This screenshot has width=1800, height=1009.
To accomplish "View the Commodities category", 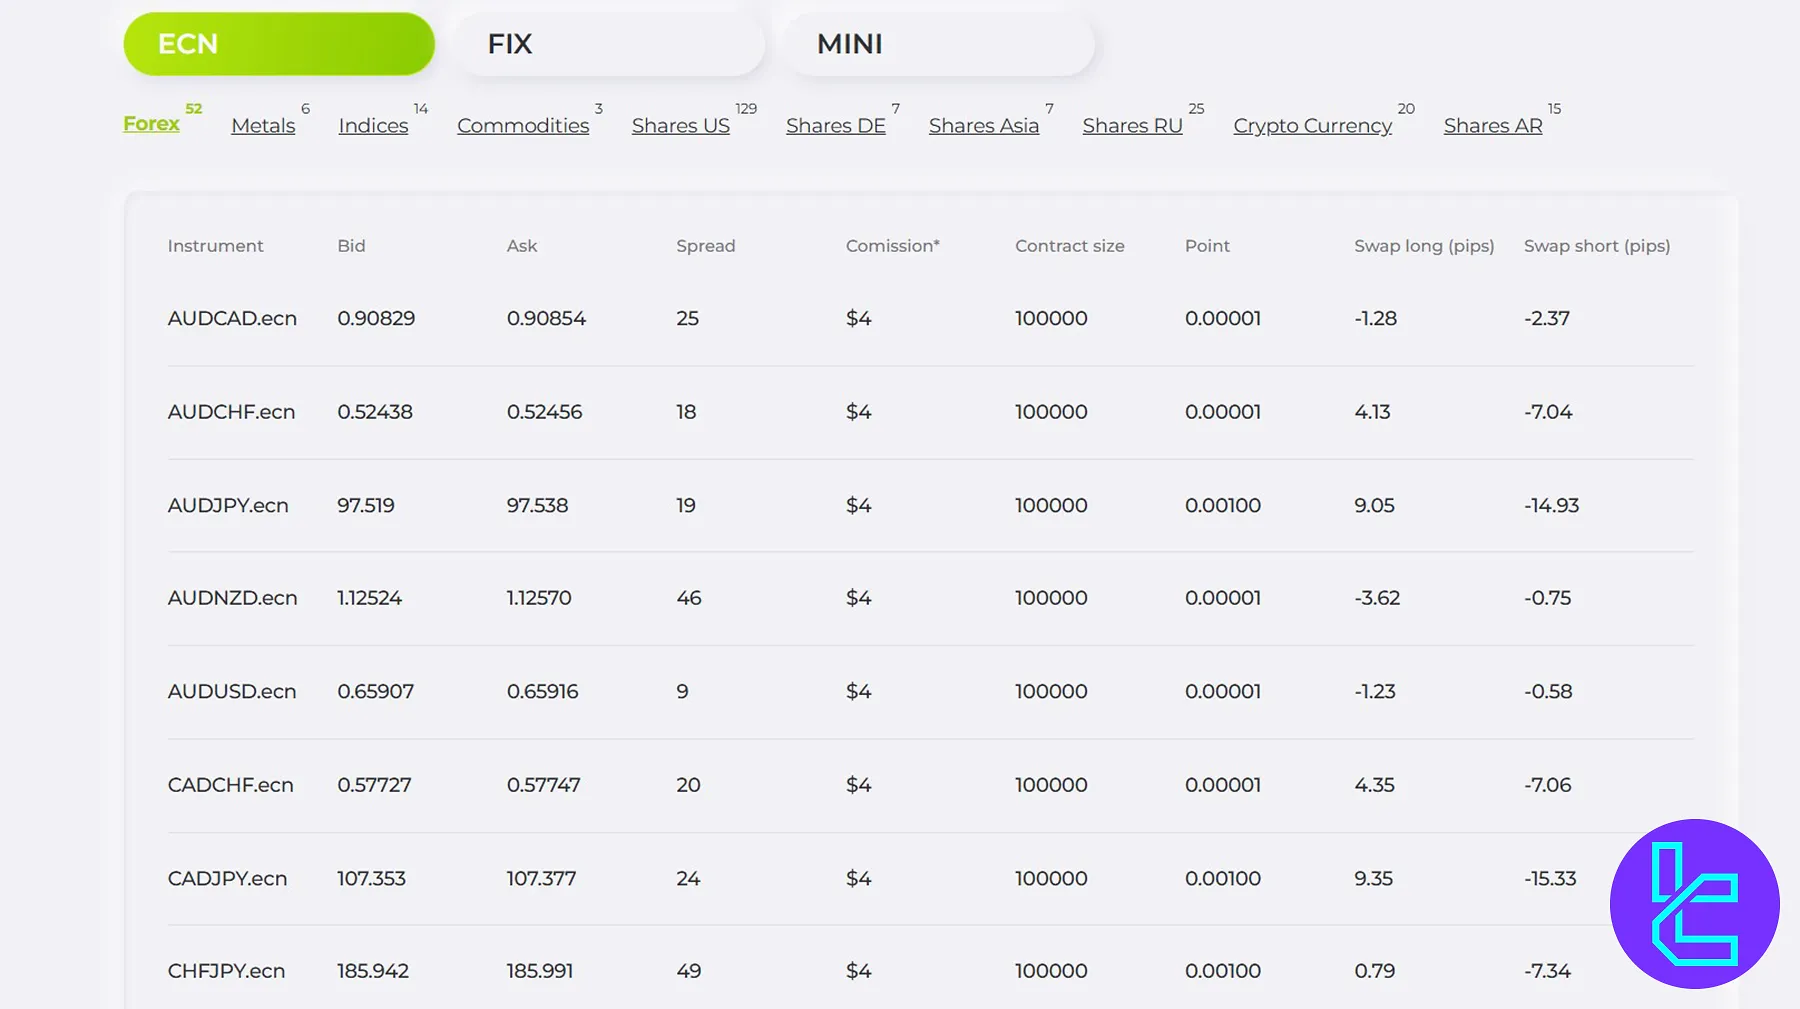I will point(523,126).
